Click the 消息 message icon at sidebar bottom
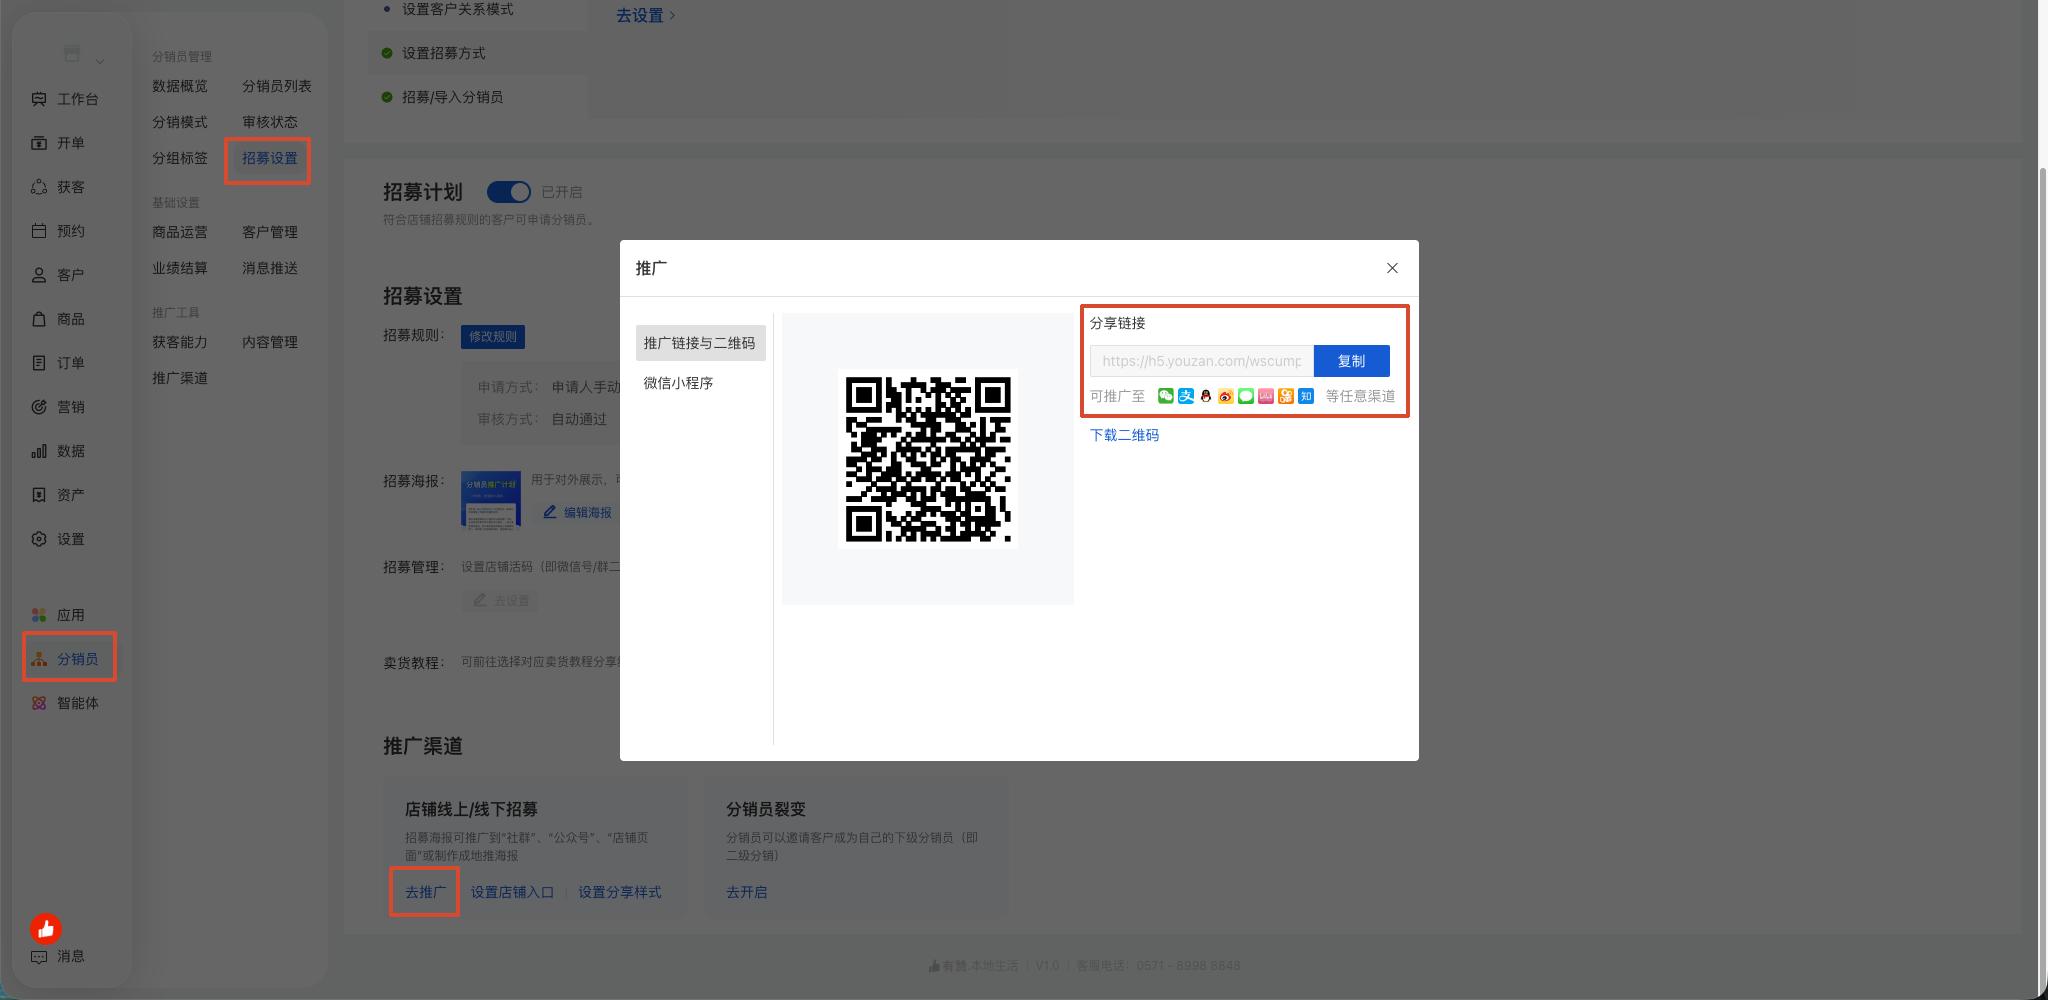The height and width of the screenshot is (1000, 2048). click(x=39, y=956)
